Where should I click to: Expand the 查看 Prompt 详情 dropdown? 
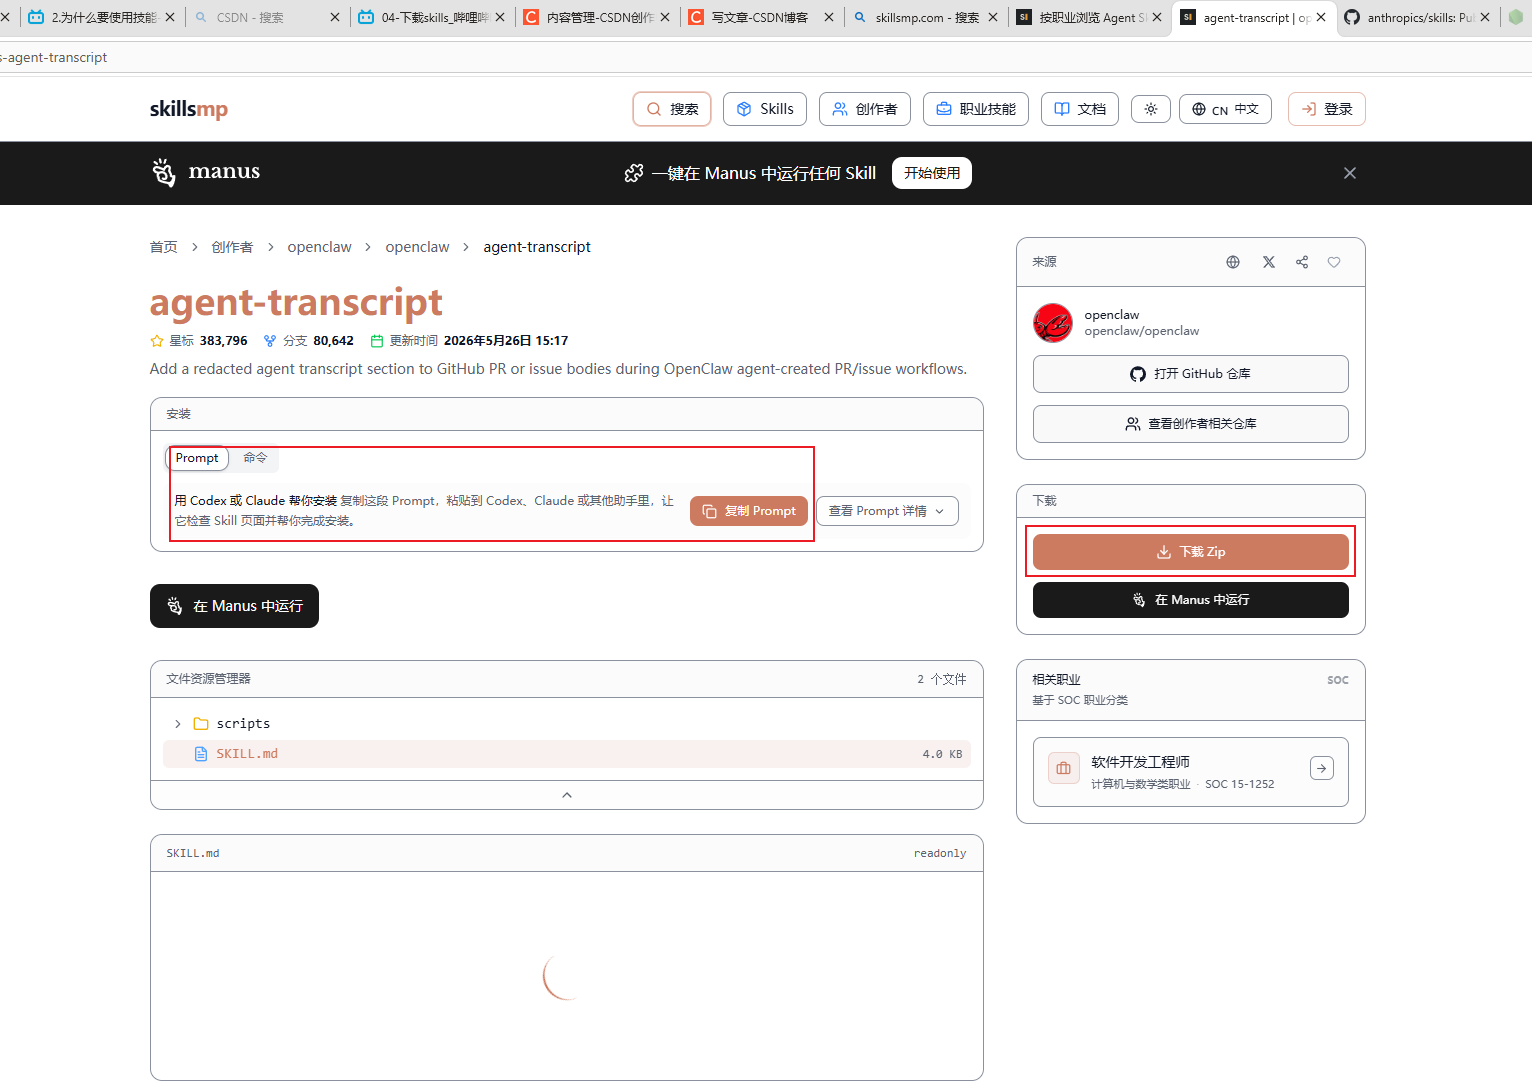[x=887, y=511]
